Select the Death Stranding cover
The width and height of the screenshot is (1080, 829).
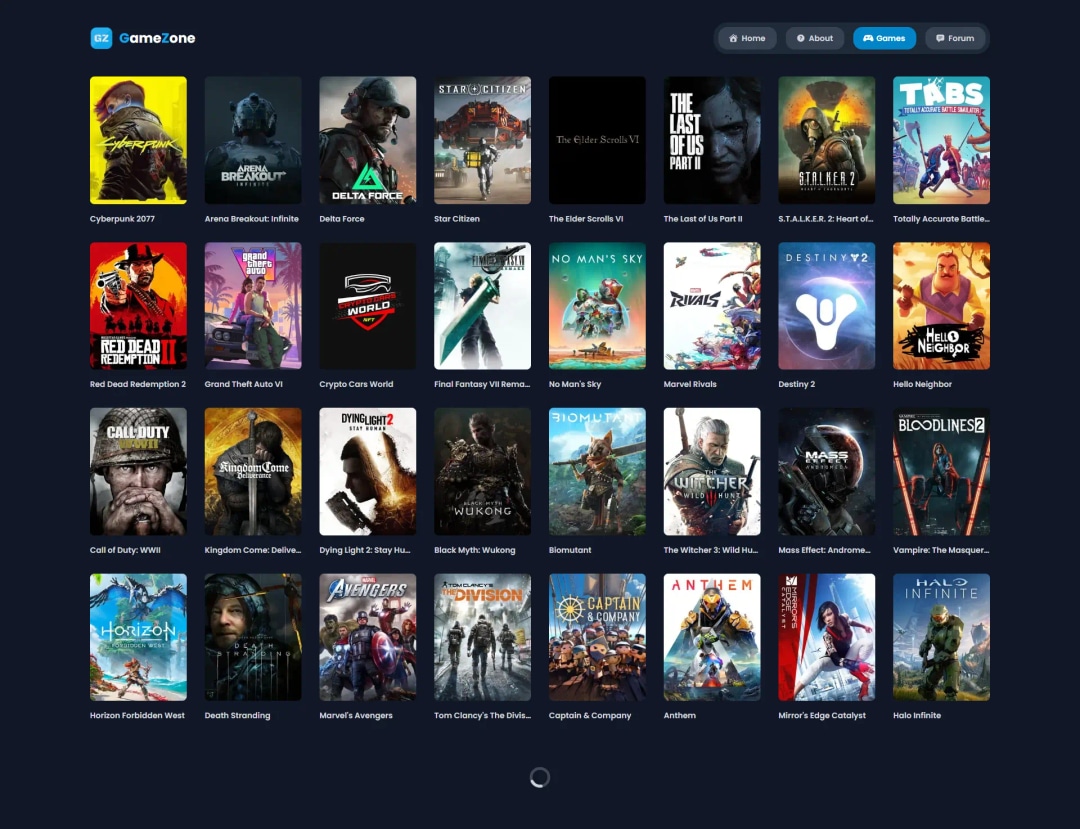pyautogui.click(x=253, y=638)
